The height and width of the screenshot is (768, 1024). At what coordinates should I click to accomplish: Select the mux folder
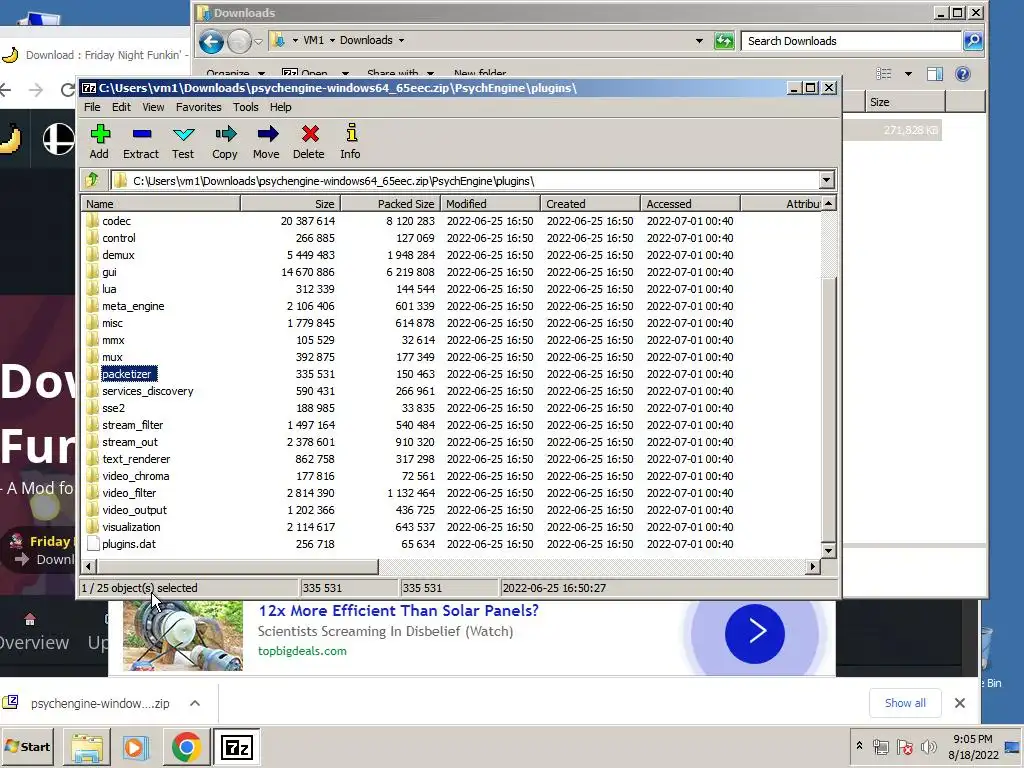tap(112, 357)
